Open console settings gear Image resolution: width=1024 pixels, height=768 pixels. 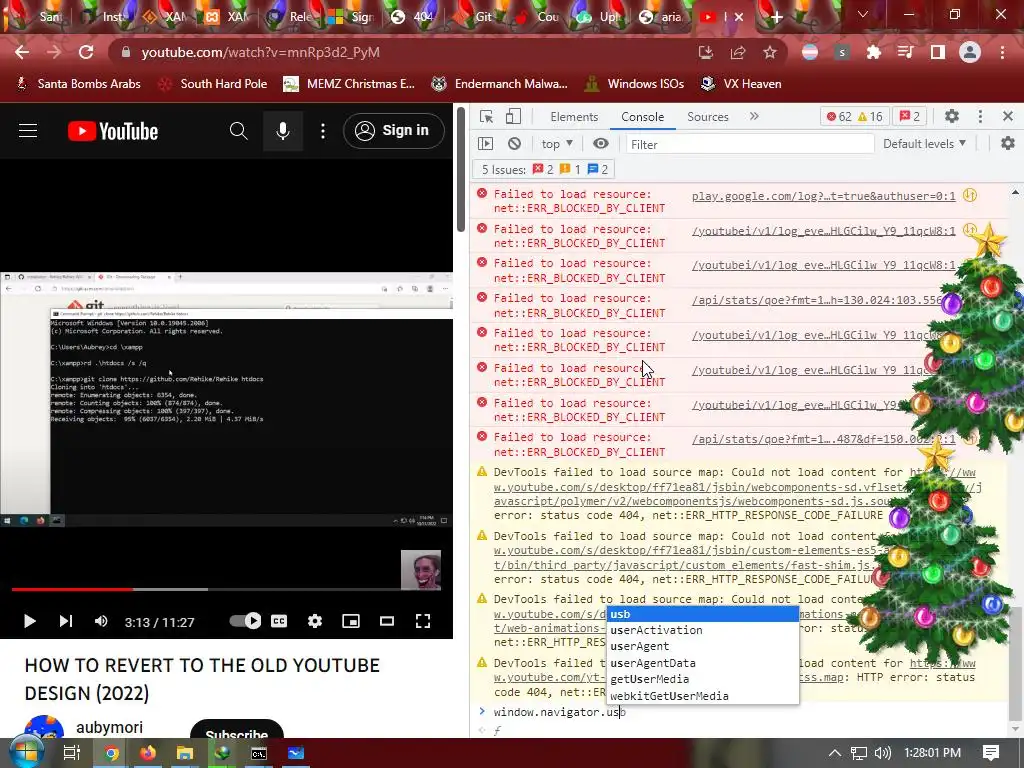[x=1008, y=144]
